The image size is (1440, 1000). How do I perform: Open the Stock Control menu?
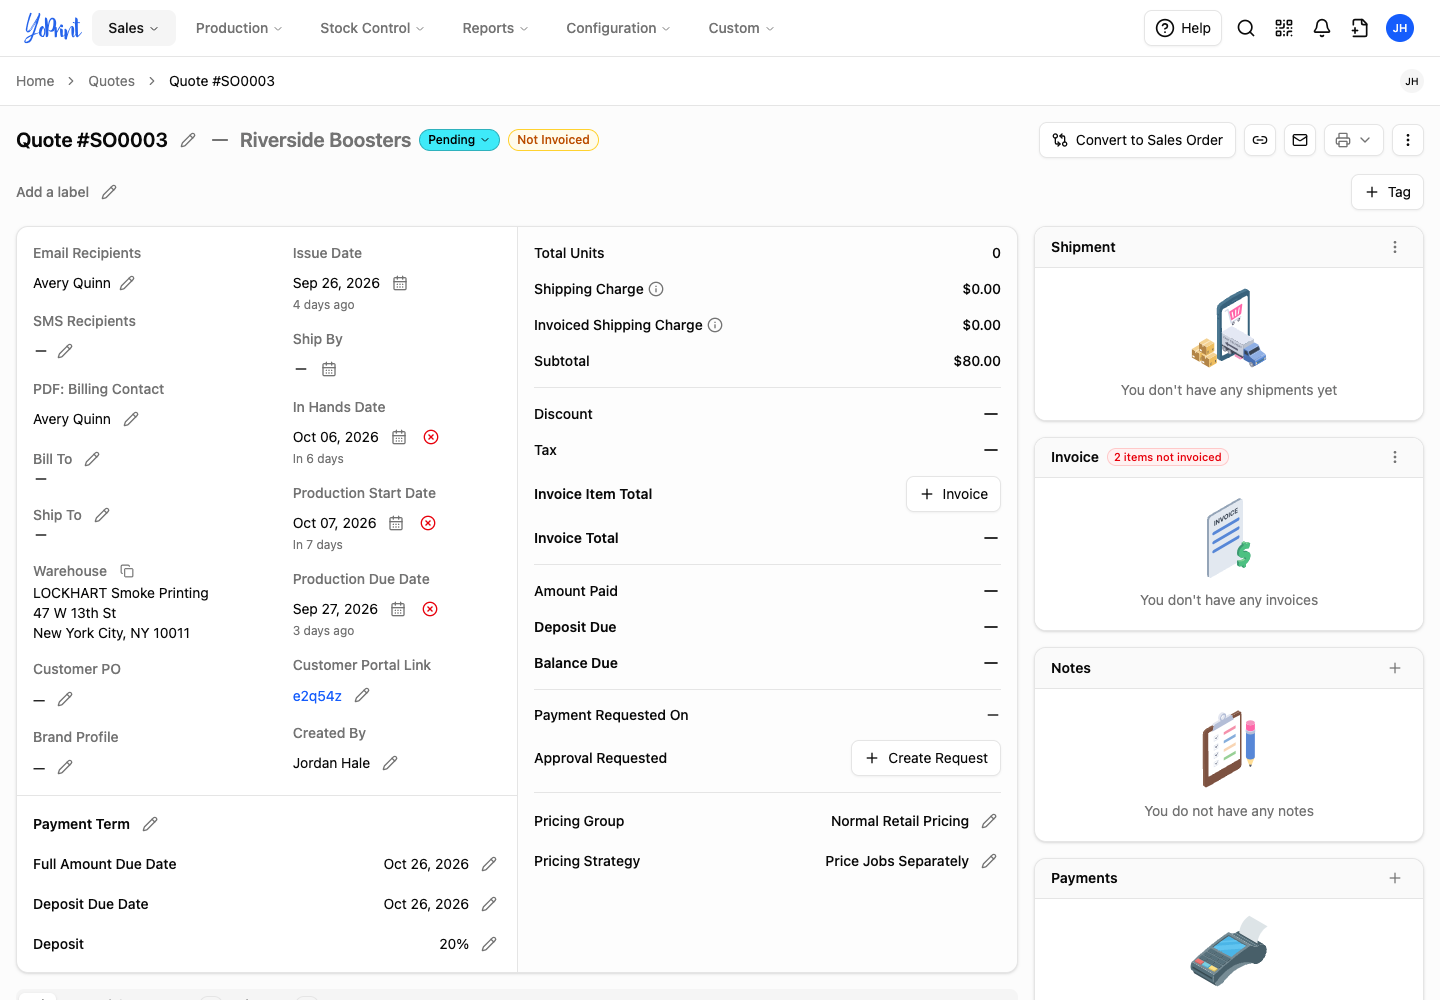click(x=372, y=28)
